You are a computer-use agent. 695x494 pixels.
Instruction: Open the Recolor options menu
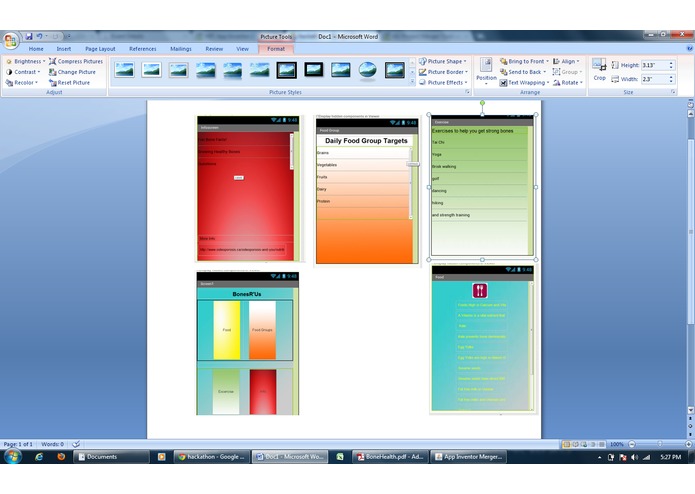click(22, 83)
